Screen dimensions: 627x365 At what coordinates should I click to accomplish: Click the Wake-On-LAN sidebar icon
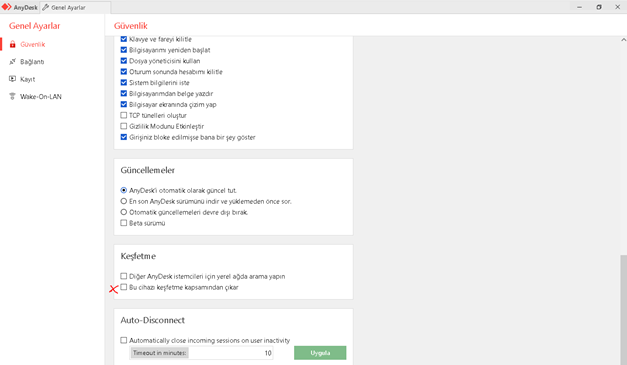[12, 96]
